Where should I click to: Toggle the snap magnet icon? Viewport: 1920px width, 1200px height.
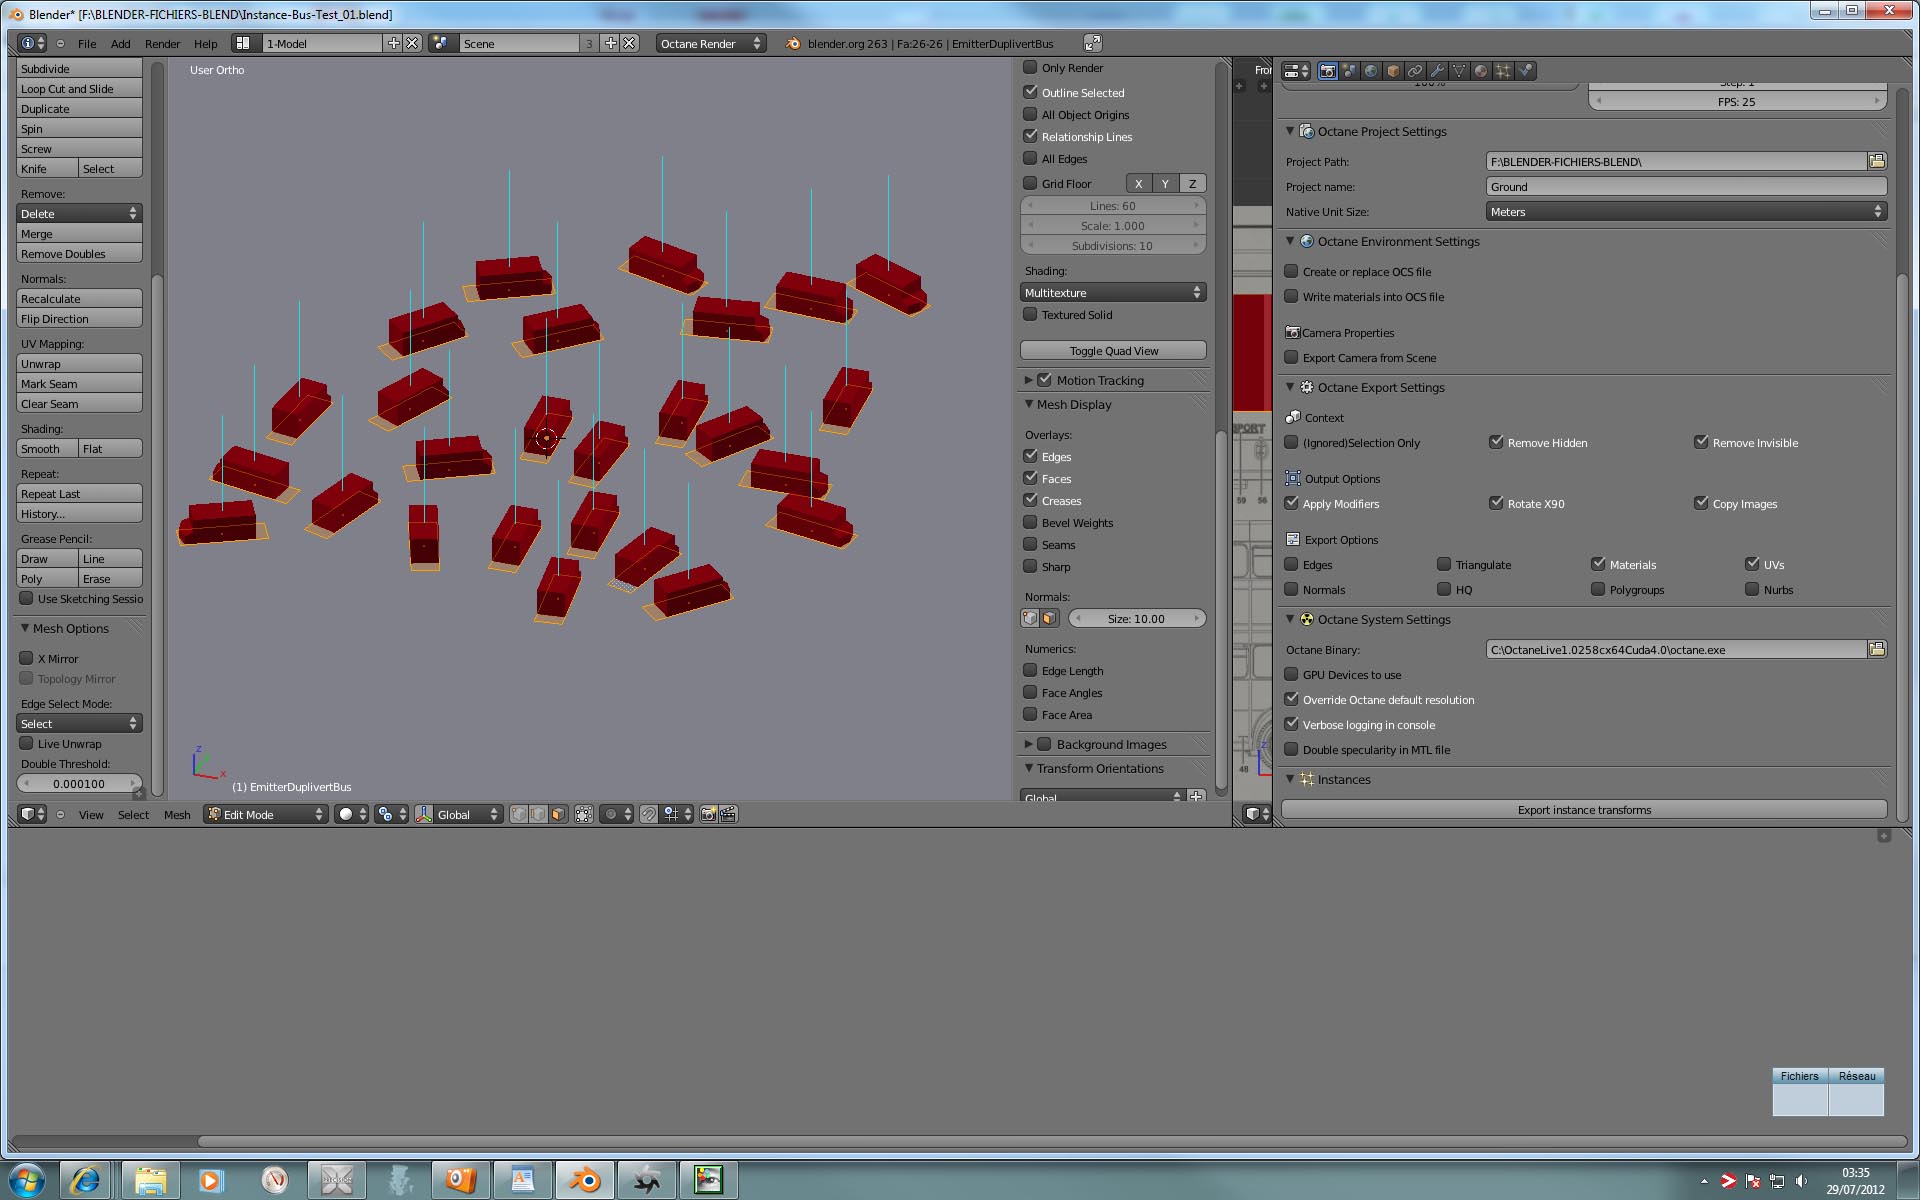pyautogui.click(x=649, y=815)
